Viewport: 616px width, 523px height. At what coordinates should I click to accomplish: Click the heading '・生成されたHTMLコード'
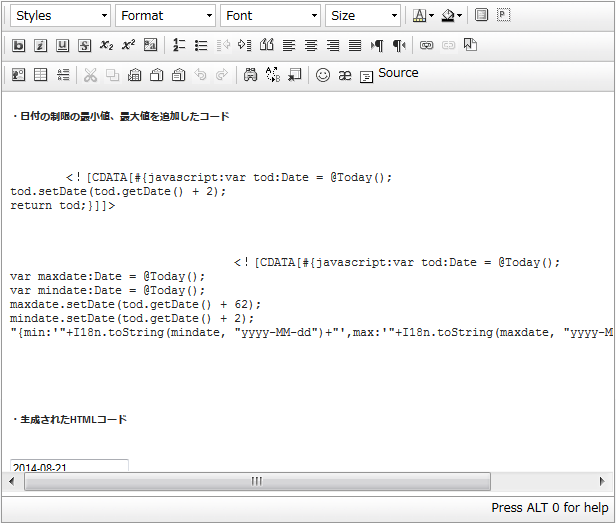68,420
